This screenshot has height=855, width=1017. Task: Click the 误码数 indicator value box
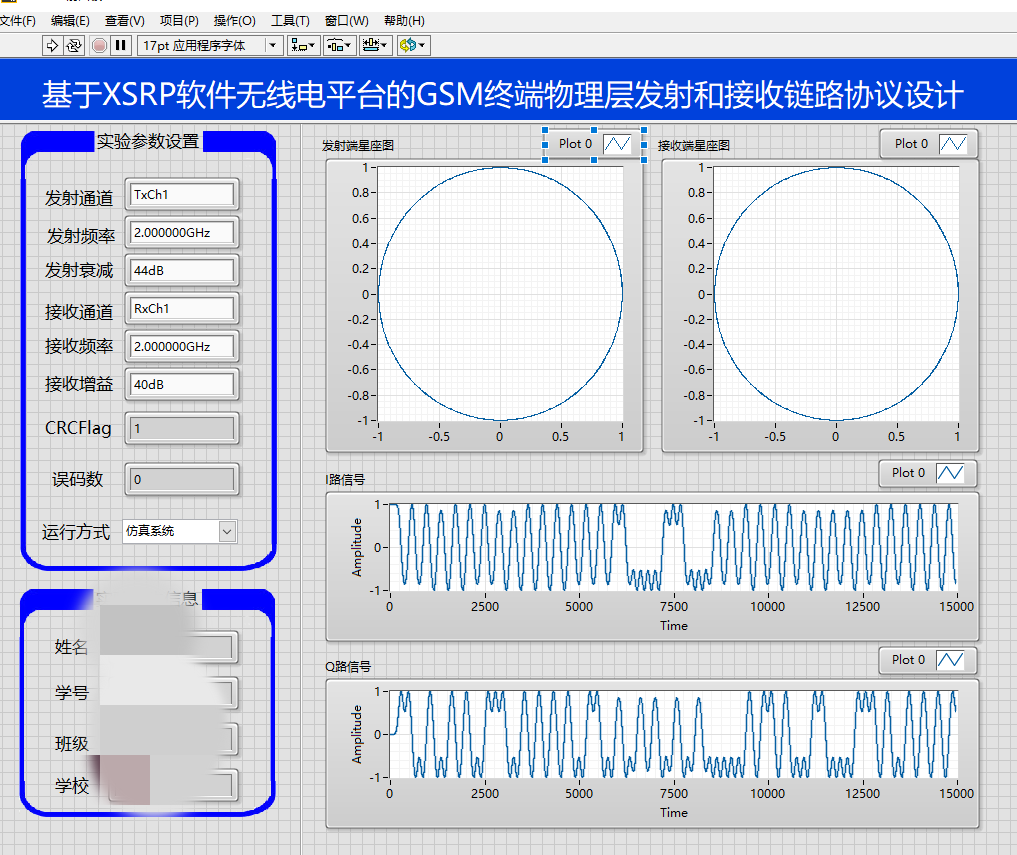pyautogui.click(x=182, y=479)
